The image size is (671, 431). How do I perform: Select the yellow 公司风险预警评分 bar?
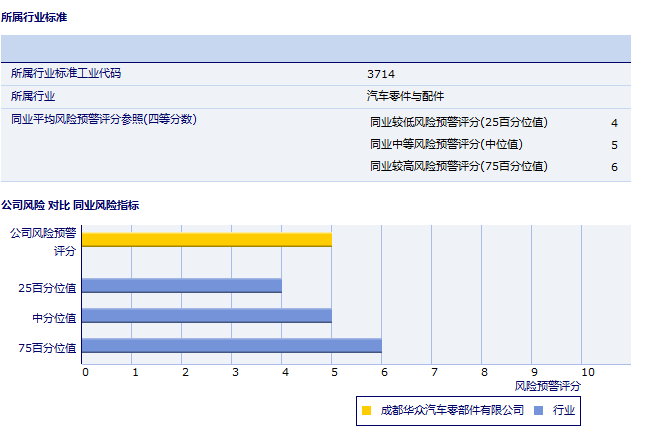pos(206,239)
